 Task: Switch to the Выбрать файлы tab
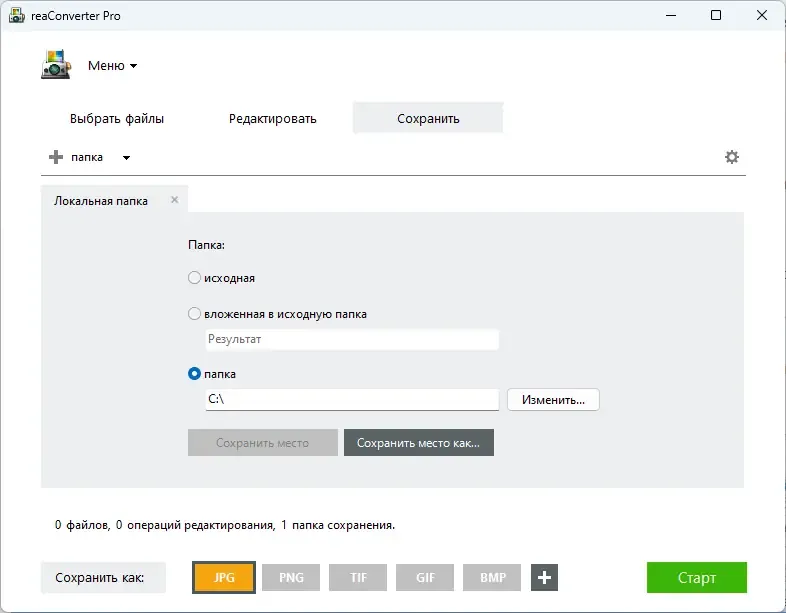coord(117,119)
